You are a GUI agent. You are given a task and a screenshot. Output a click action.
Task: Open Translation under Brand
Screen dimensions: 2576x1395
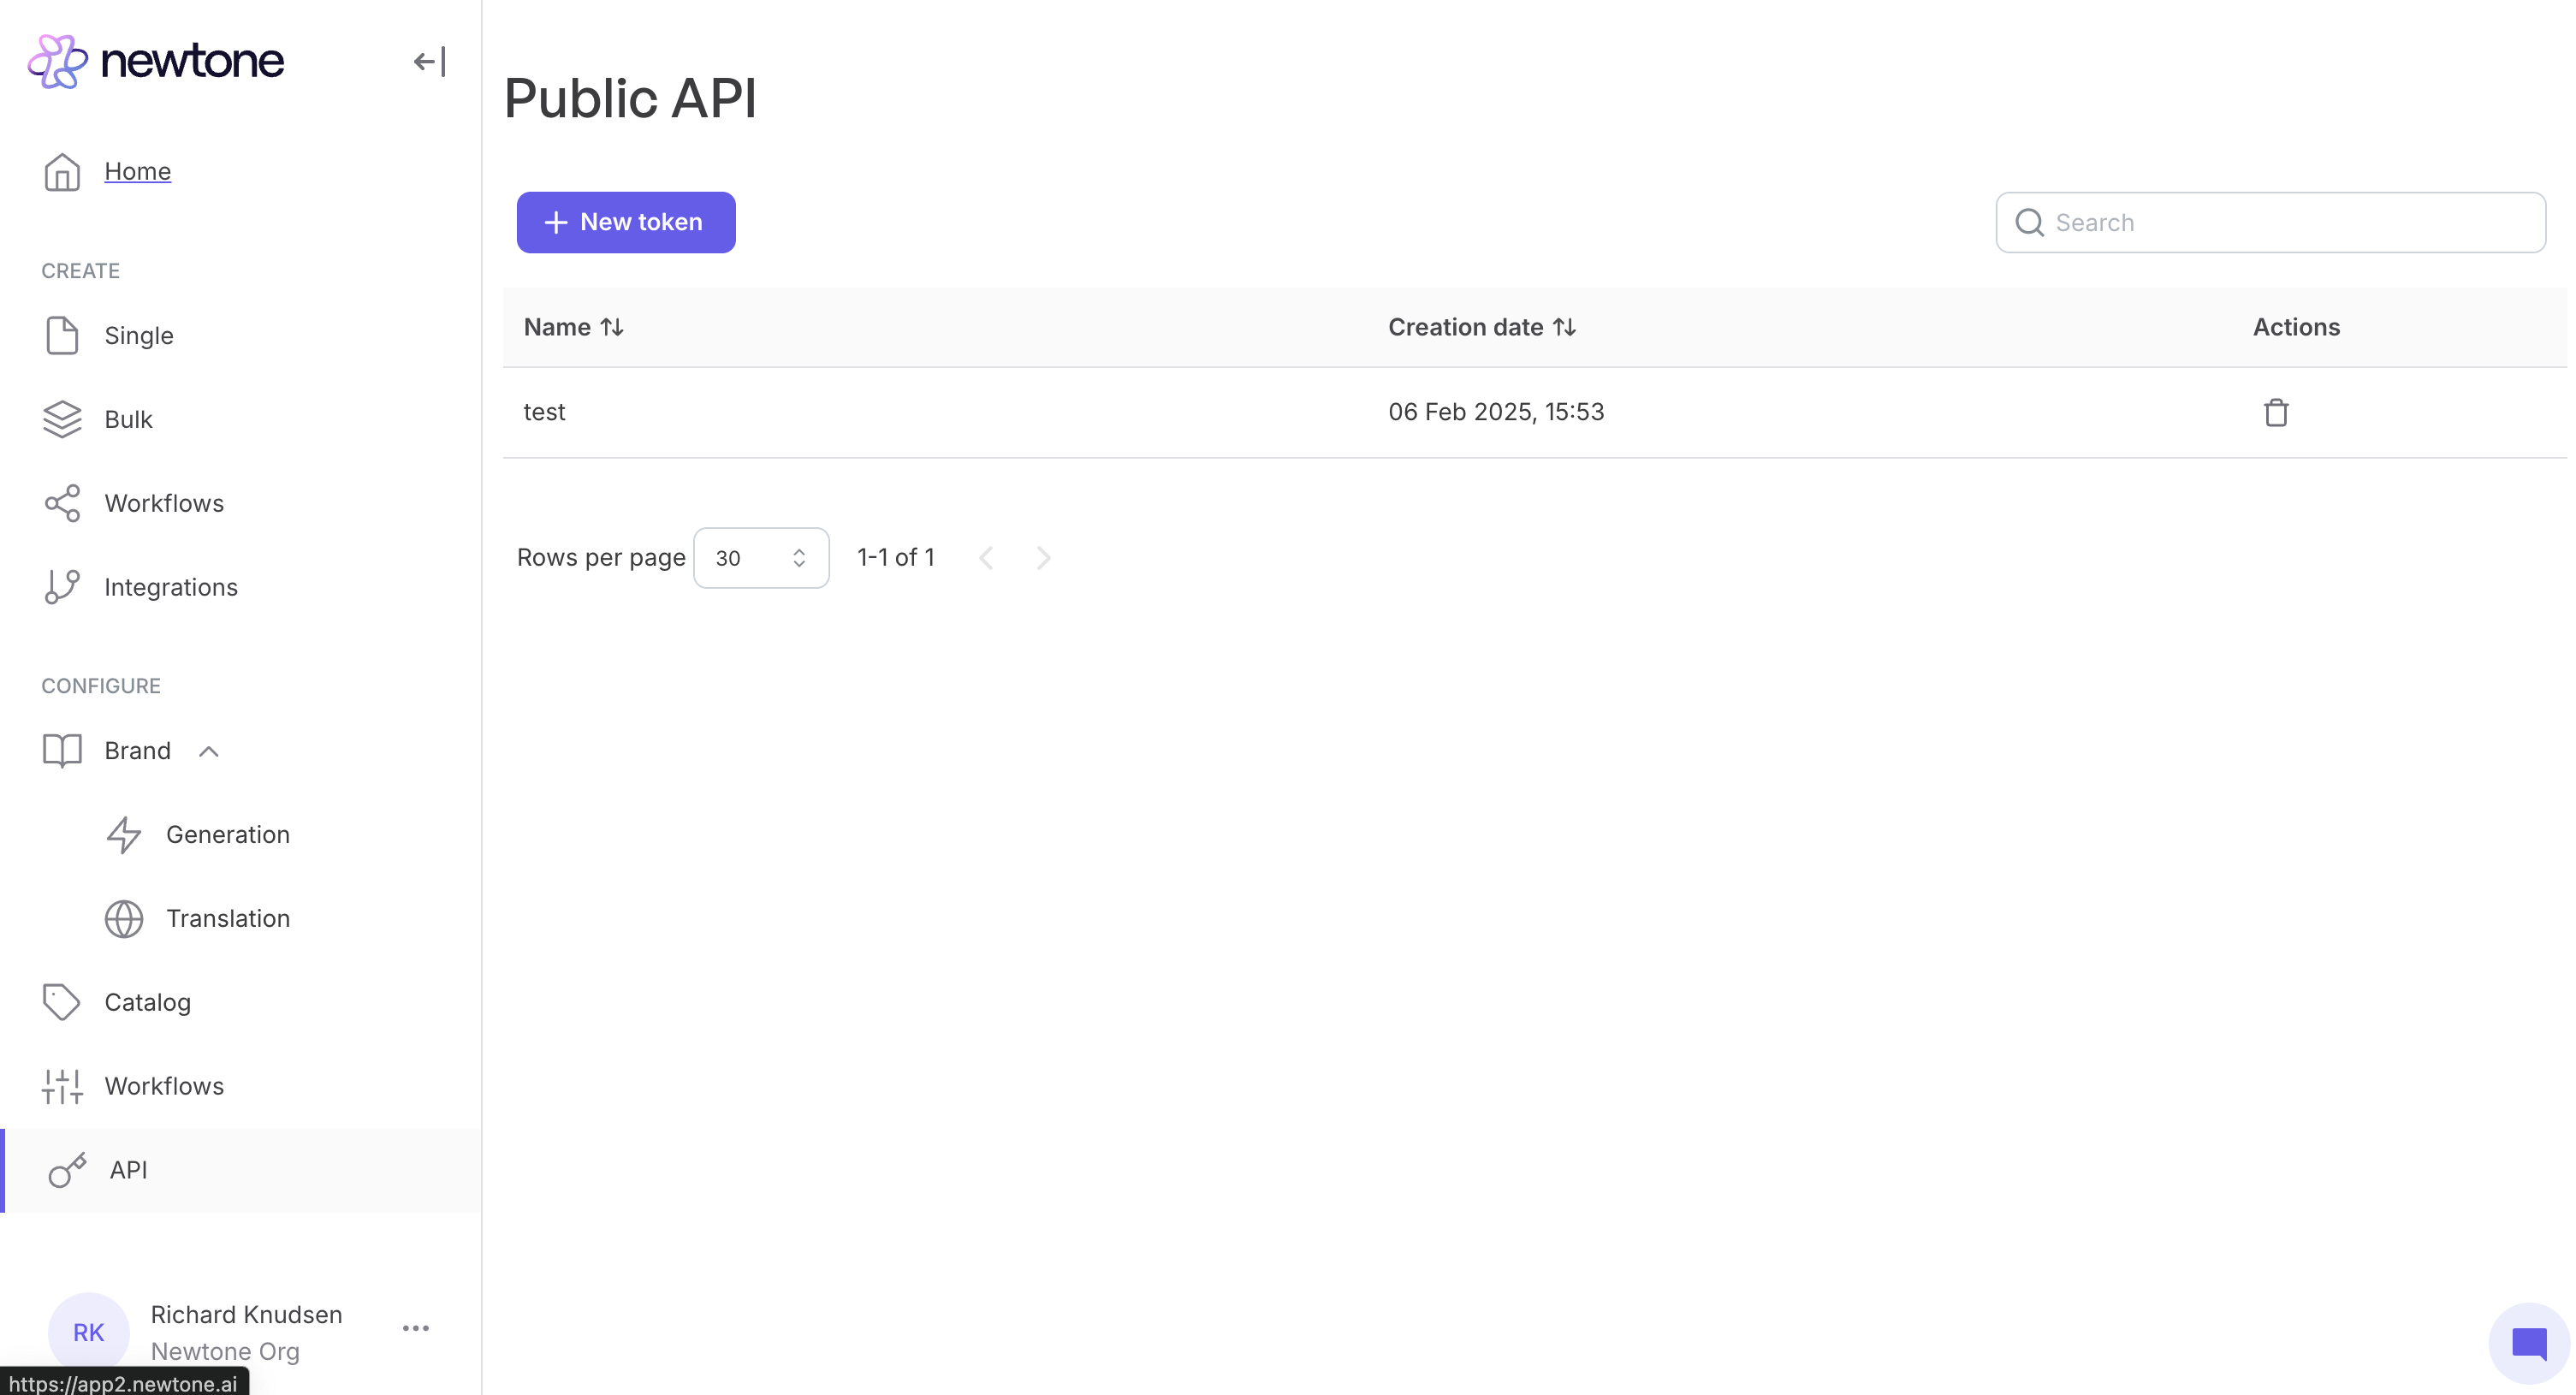tap(227, 918)
